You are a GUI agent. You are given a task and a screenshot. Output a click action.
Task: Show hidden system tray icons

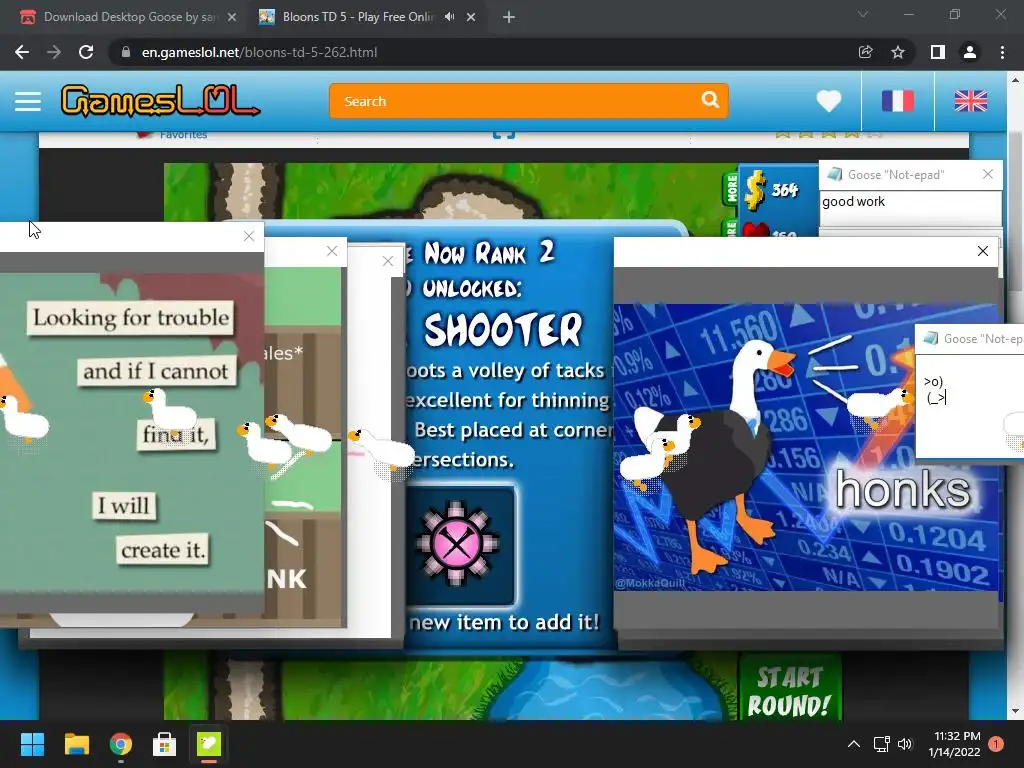pyautogui.click(x=854, y=744)
